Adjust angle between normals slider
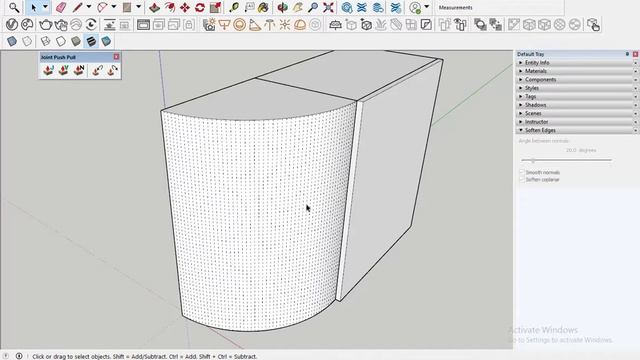640x360 pixels. coord(533,160)
